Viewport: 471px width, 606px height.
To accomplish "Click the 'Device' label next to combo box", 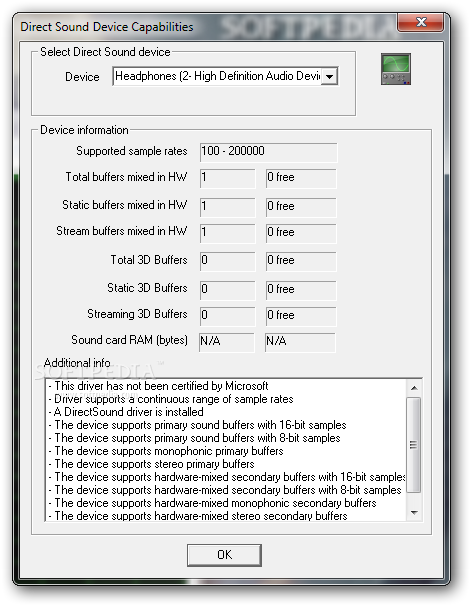I will 82,77.
